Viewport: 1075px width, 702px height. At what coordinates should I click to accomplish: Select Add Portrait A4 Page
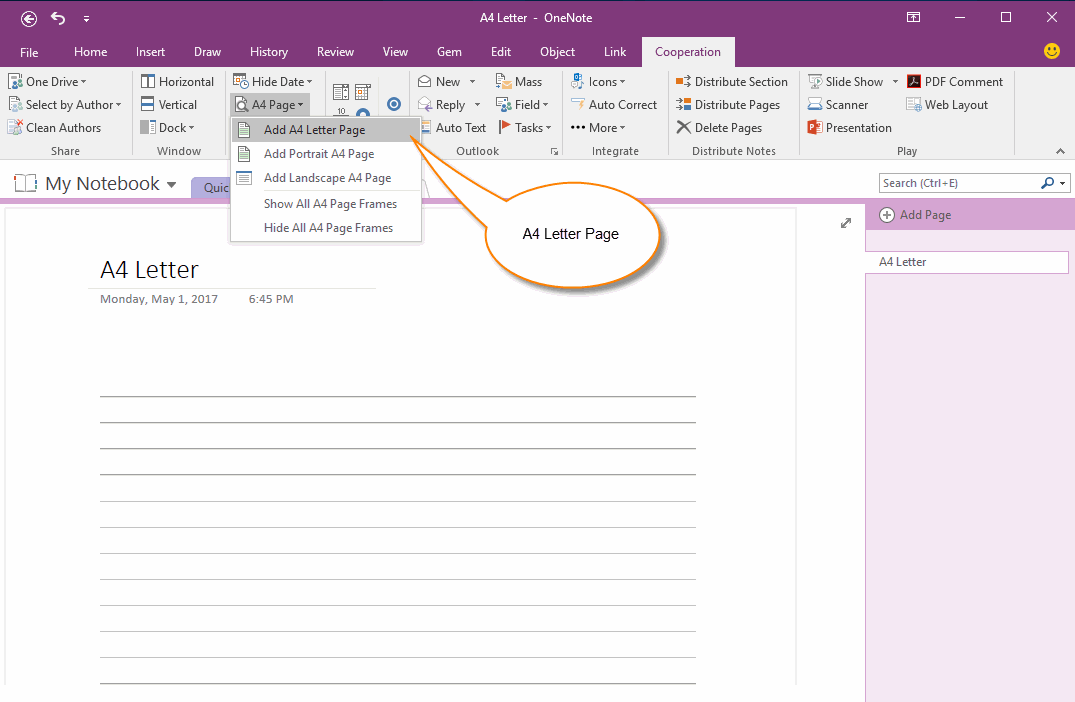coord(326,154)
